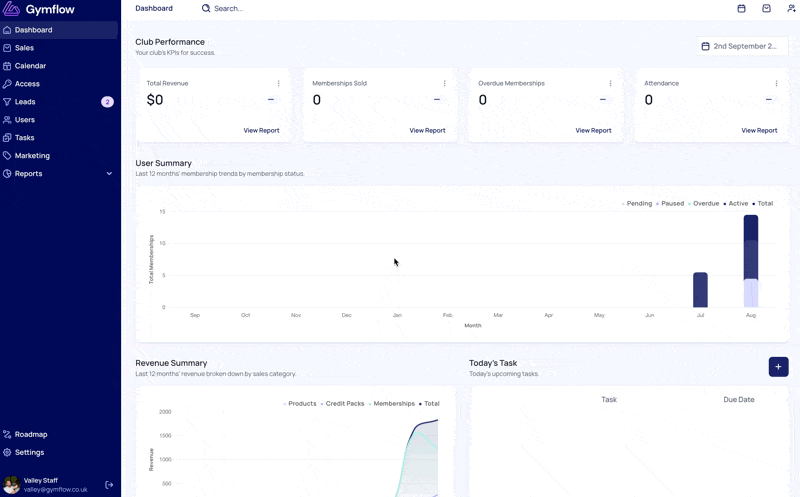800x497 pixels.
Task: Open the inbox icon in top bar
Action: tap(766, 8)
